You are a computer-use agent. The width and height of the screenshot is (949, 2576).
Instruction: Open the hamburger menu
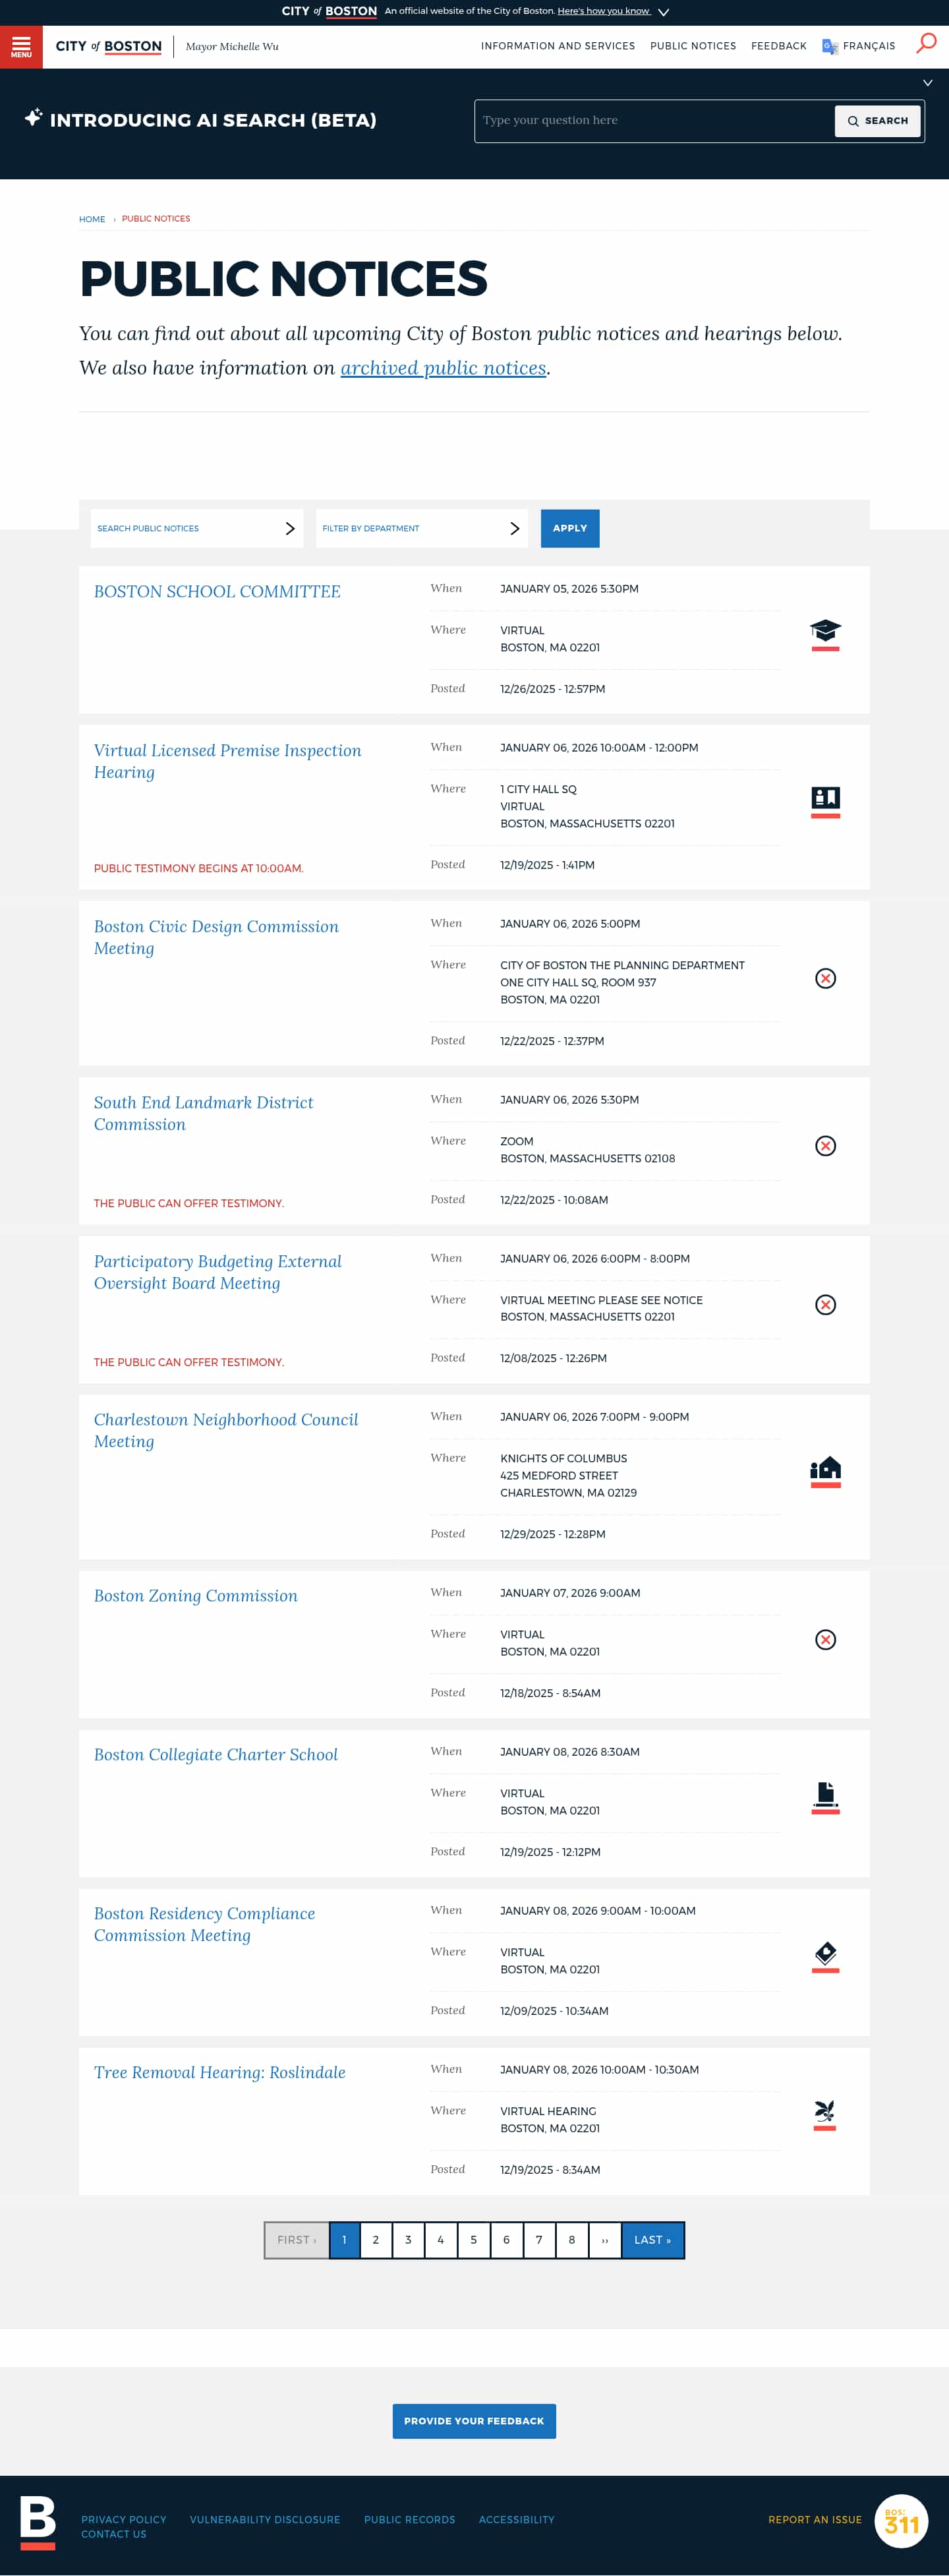[22, 46]
